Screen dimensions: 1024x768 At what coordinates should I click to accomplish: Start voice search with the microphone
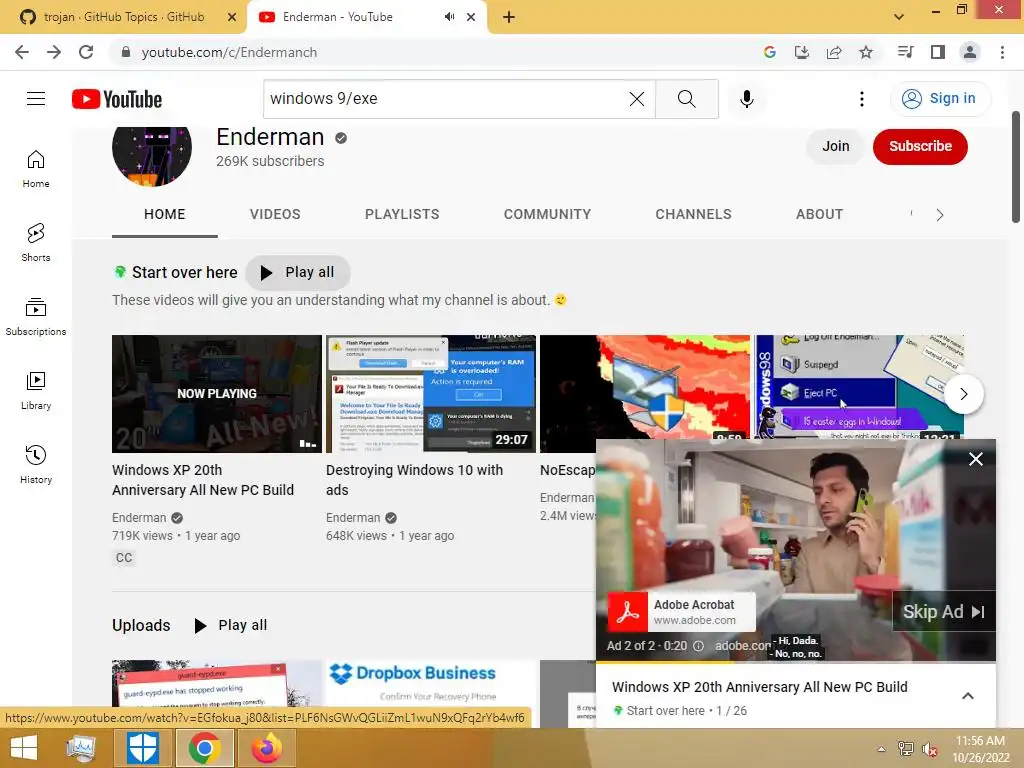pyautogui.click(x=747, y=99)
